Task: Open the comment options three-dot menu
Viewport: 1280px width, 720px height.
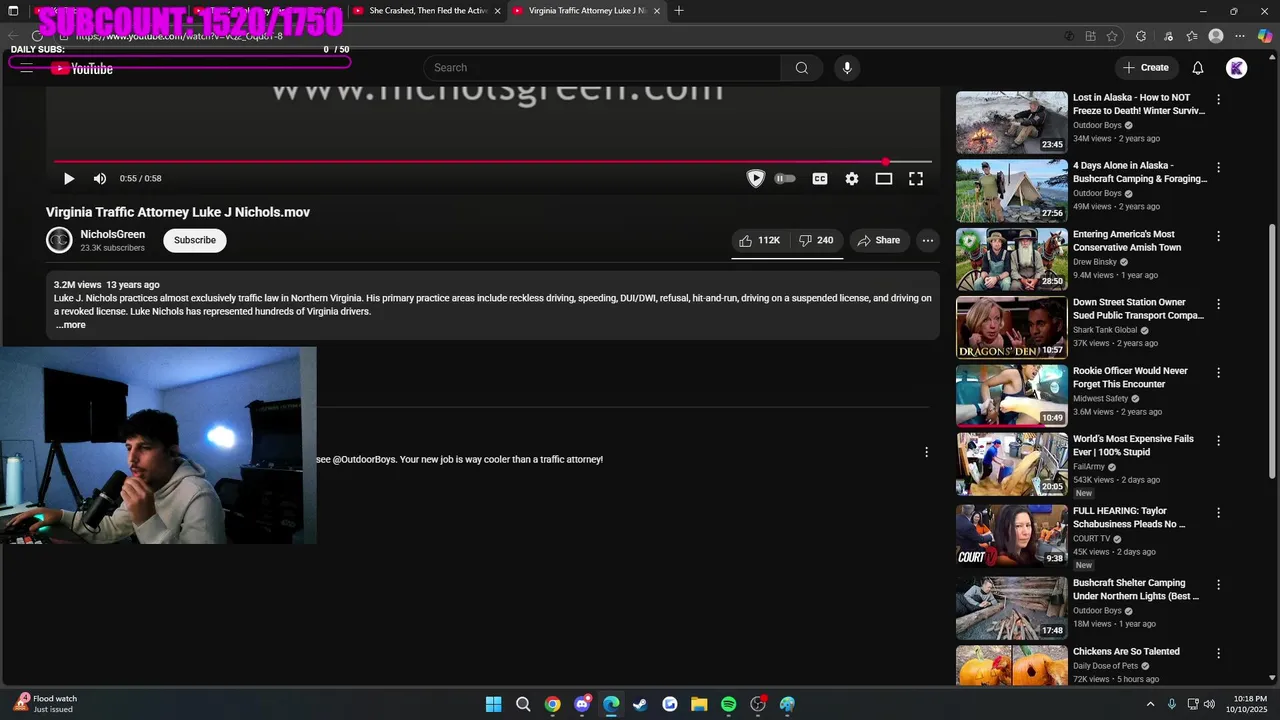Action: (x=926, y=452)
